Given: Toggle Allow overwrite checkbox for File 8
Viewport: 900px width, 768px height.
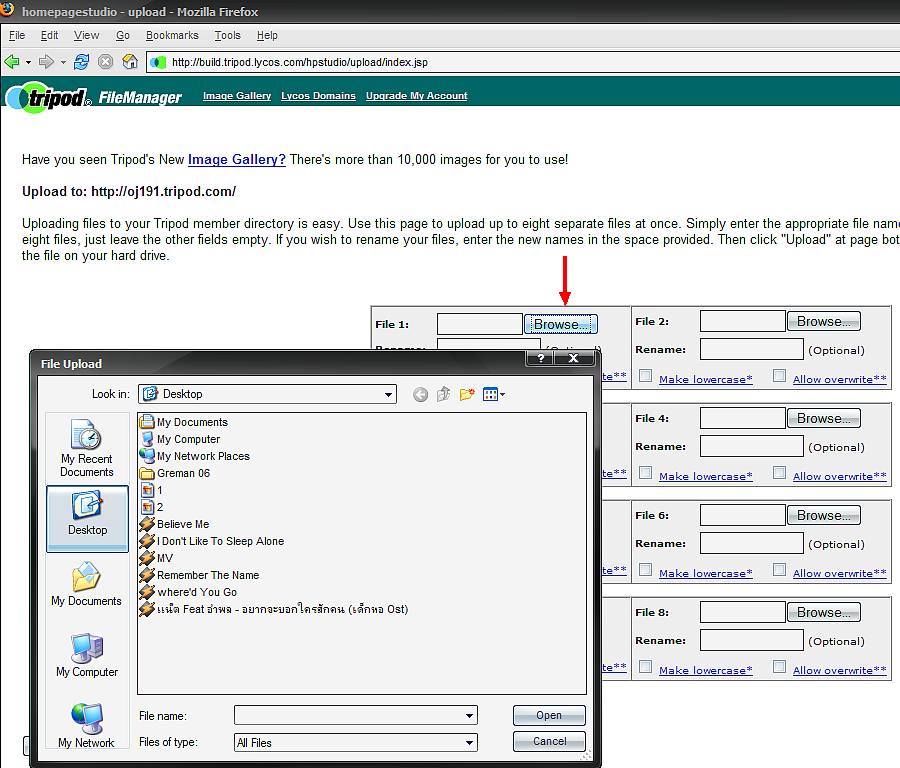Looking at the screenshot, I should [779, 667].
